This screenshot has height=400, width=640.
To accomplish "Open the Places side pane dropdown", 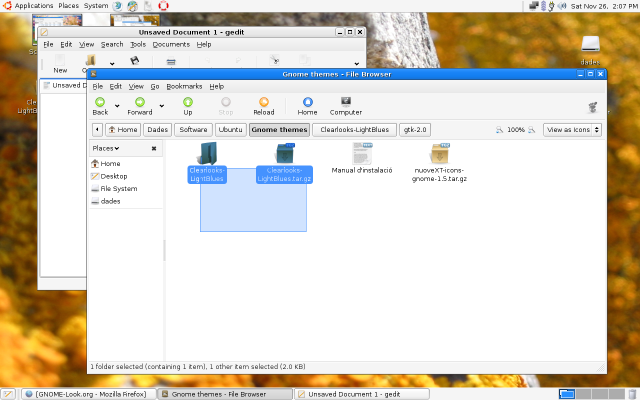I will point(106,148).
